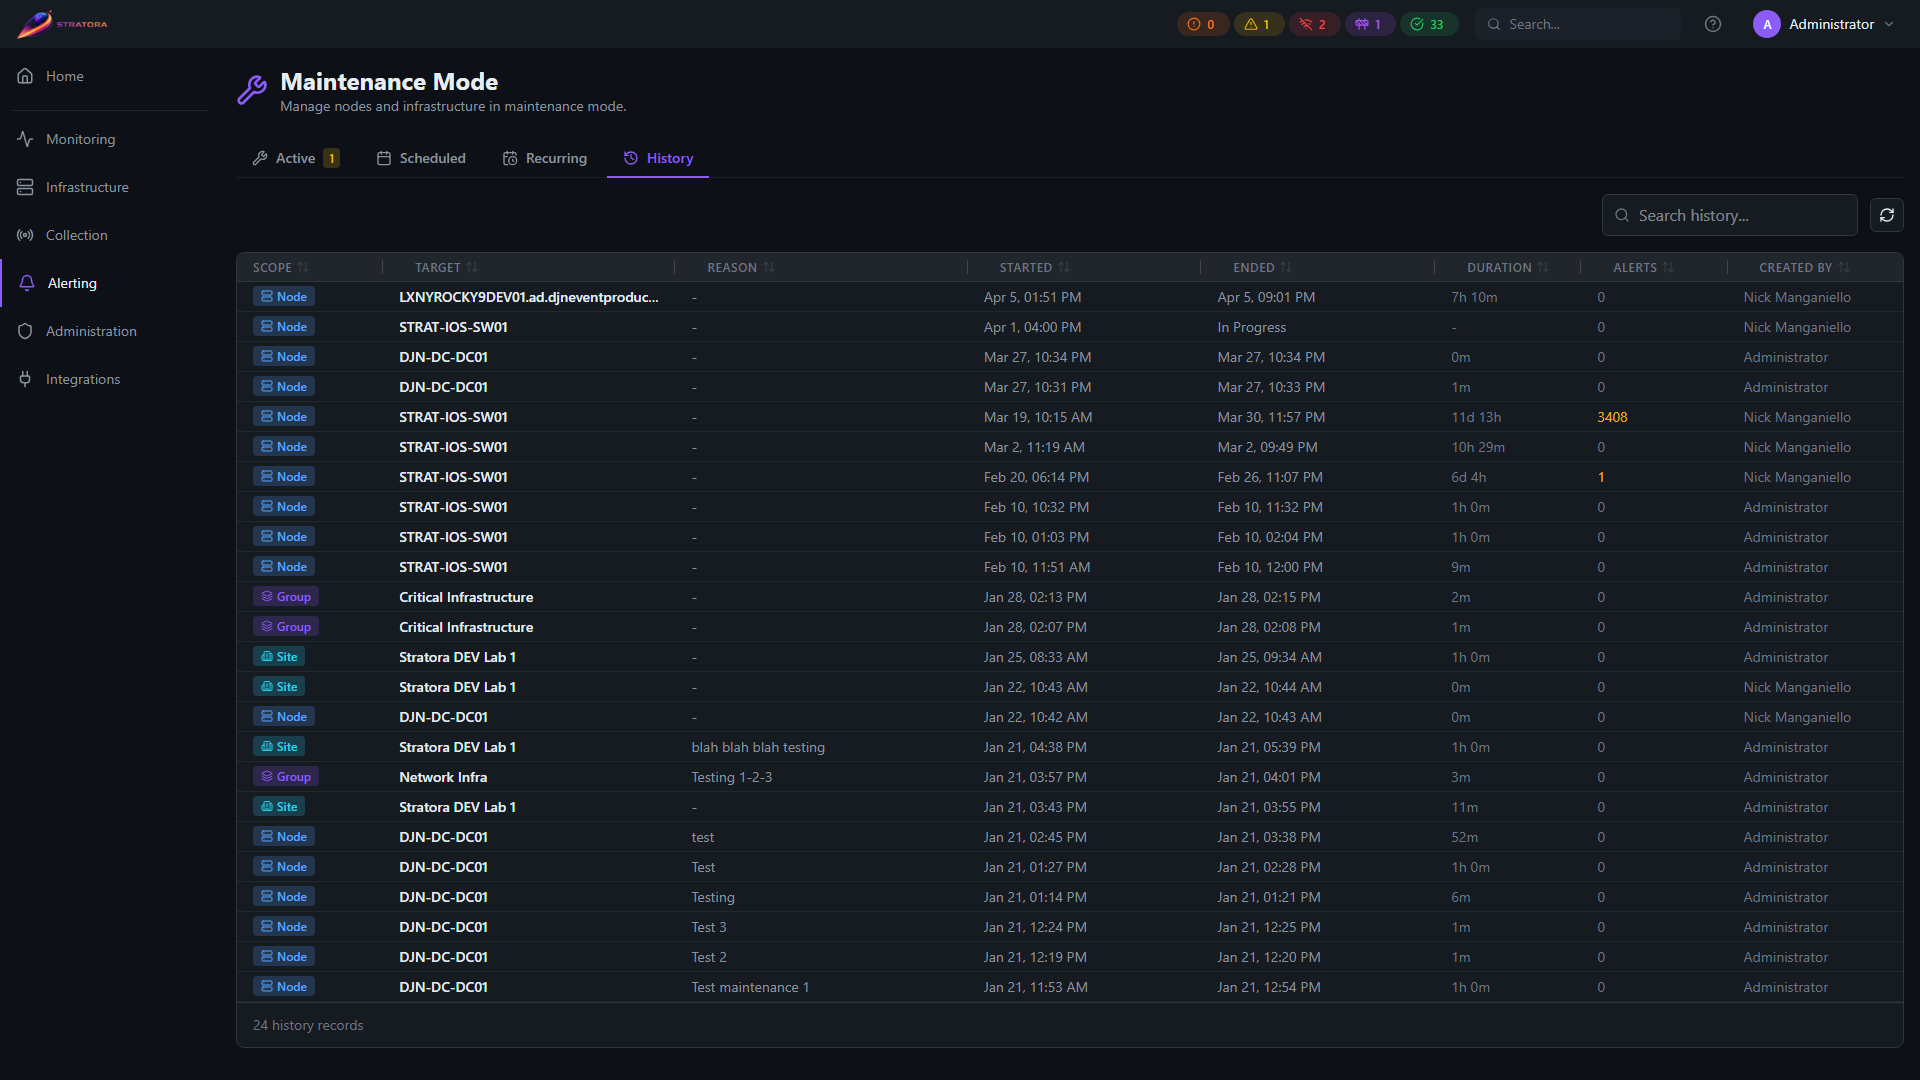Screen dimensions: 1920x1080
Task: Sort by Started column
Action: point(1034,267)
